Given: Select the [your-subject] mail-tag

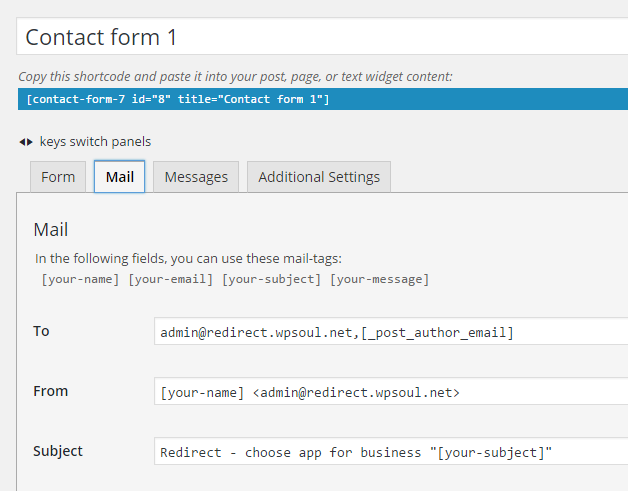Looking at the screenshot, I should pos(271,279).
